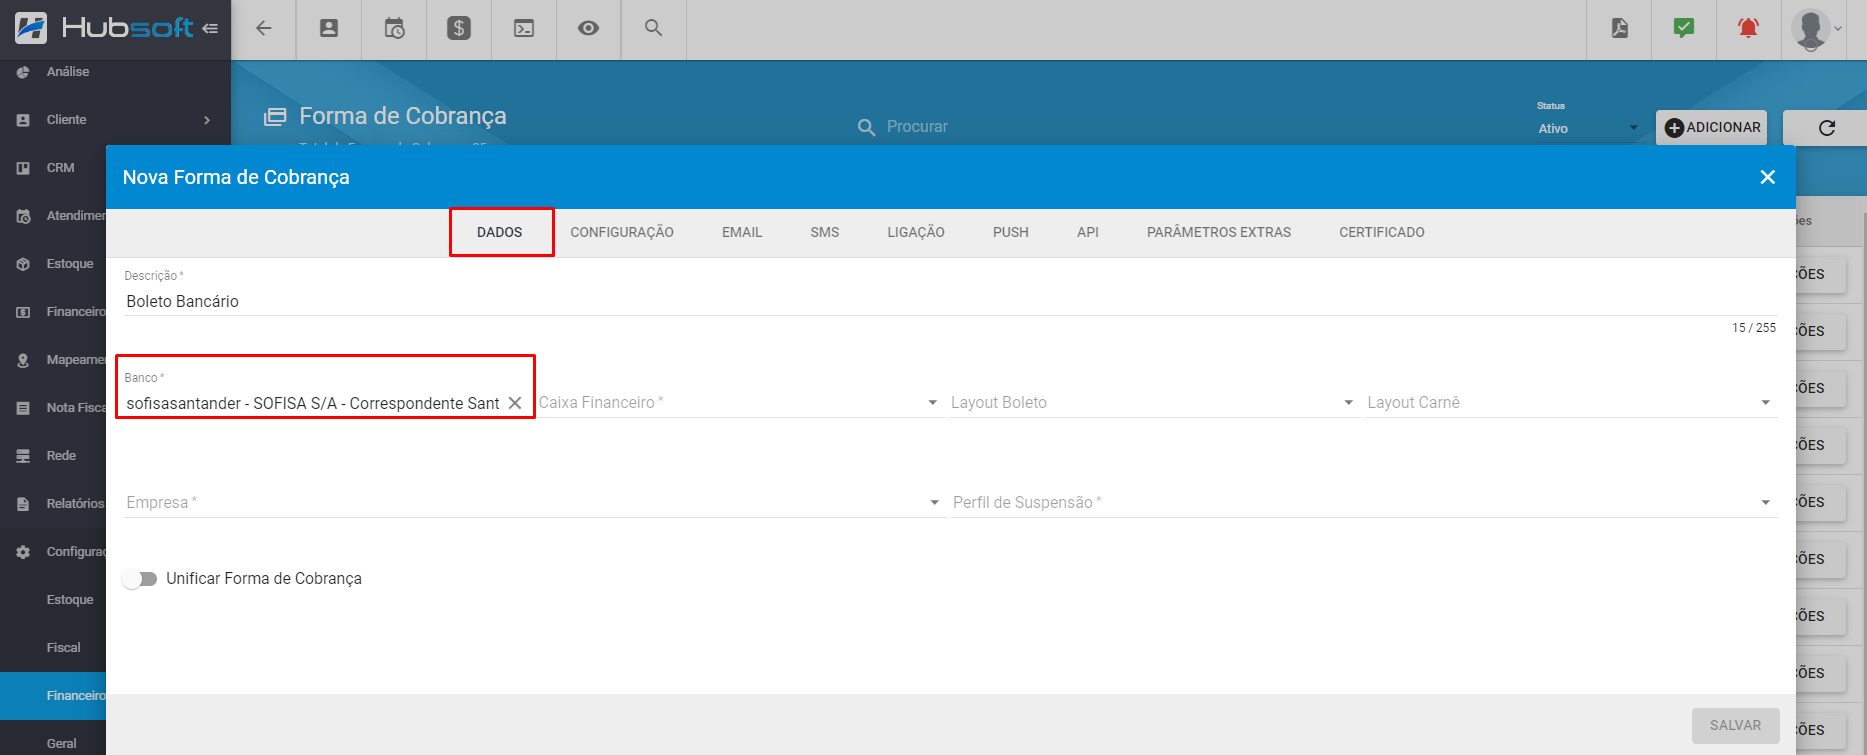The height and width of the screenshot is (755, 1867).
Task: Switch to the SMS tab
Action: pos(825,232)
